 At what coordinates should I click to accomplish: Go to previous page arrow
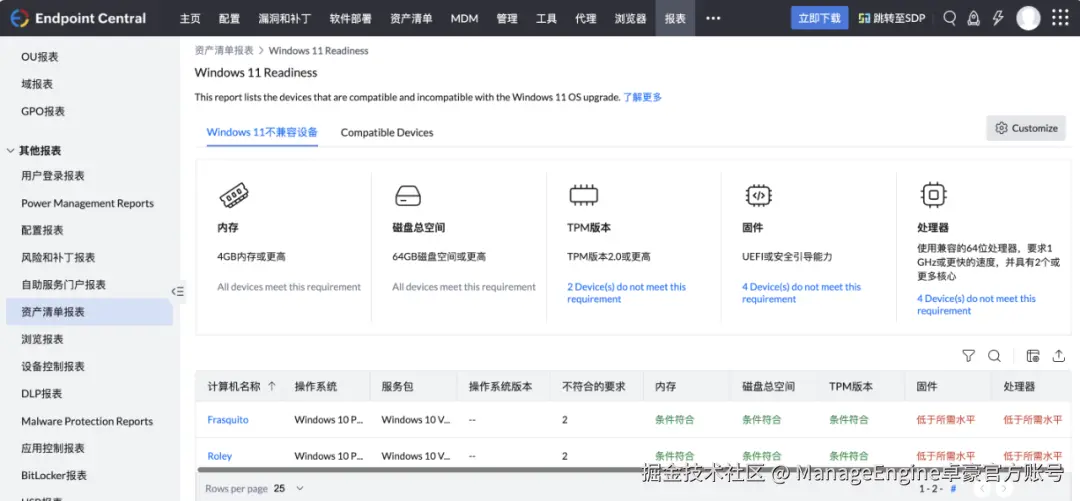click(984, 489)
